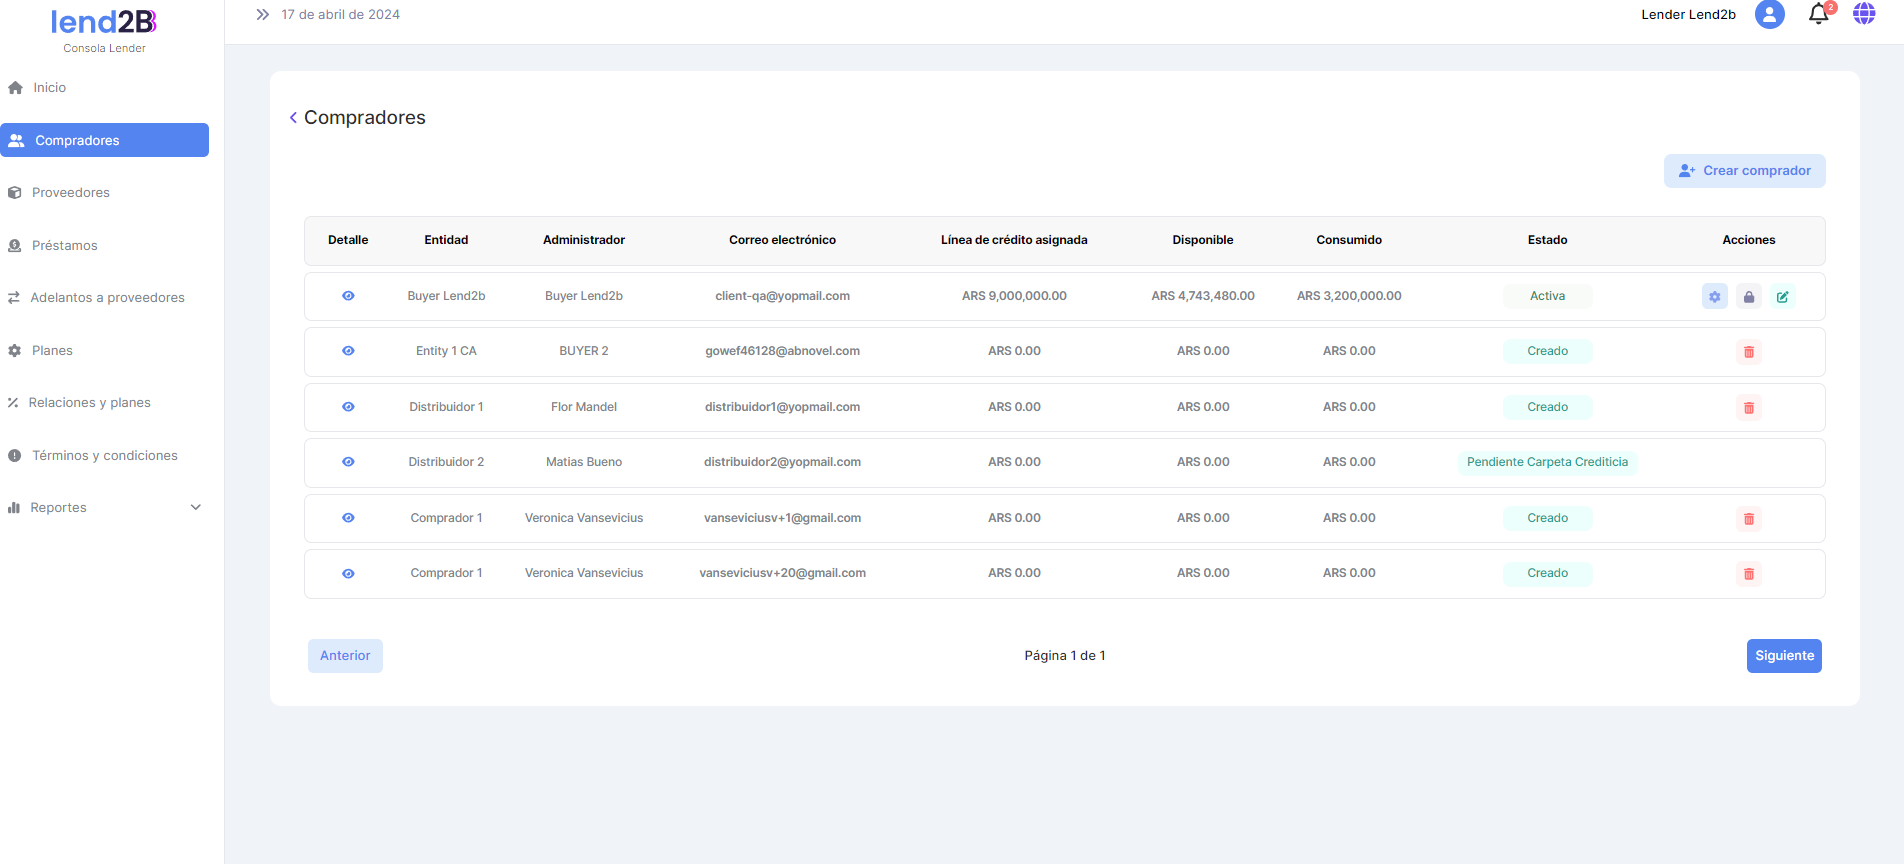View details of Buyer Lend2b via eye icon
The height and width of the screenshot is (864, 1904).
(x=348, y=296)
